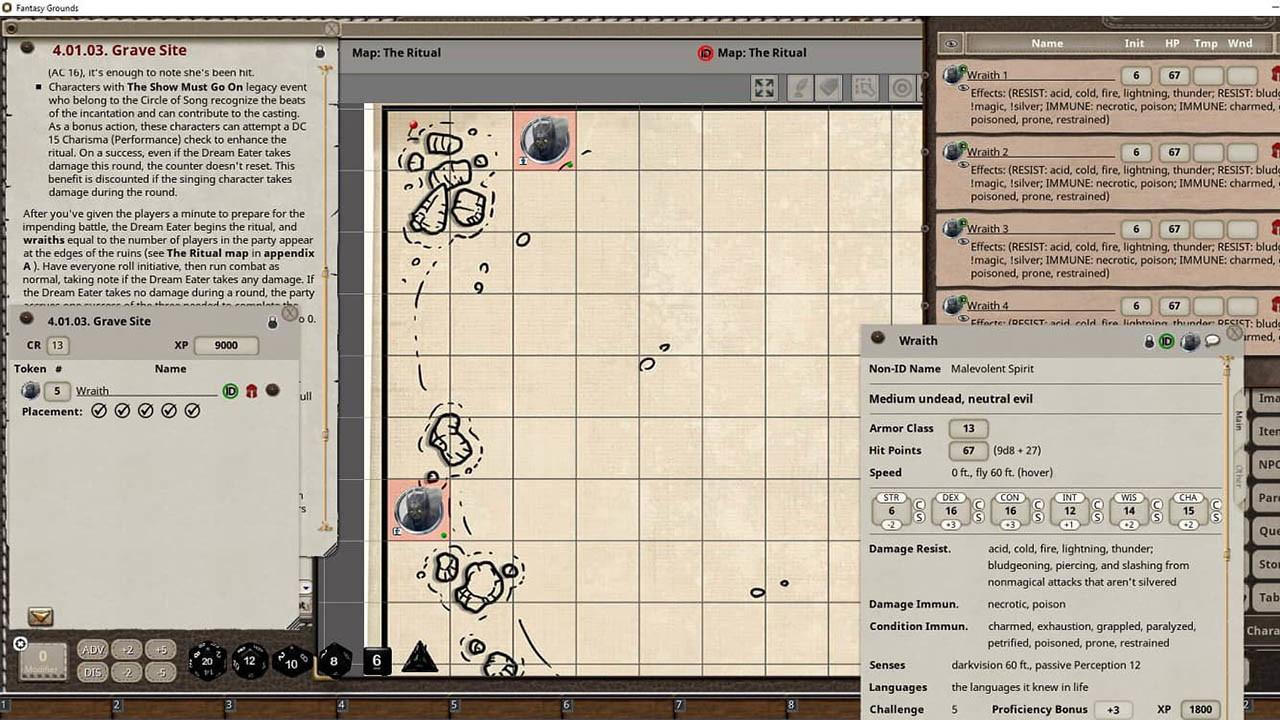Toggle global visibility eye in combat tracker header

[951, 44]
